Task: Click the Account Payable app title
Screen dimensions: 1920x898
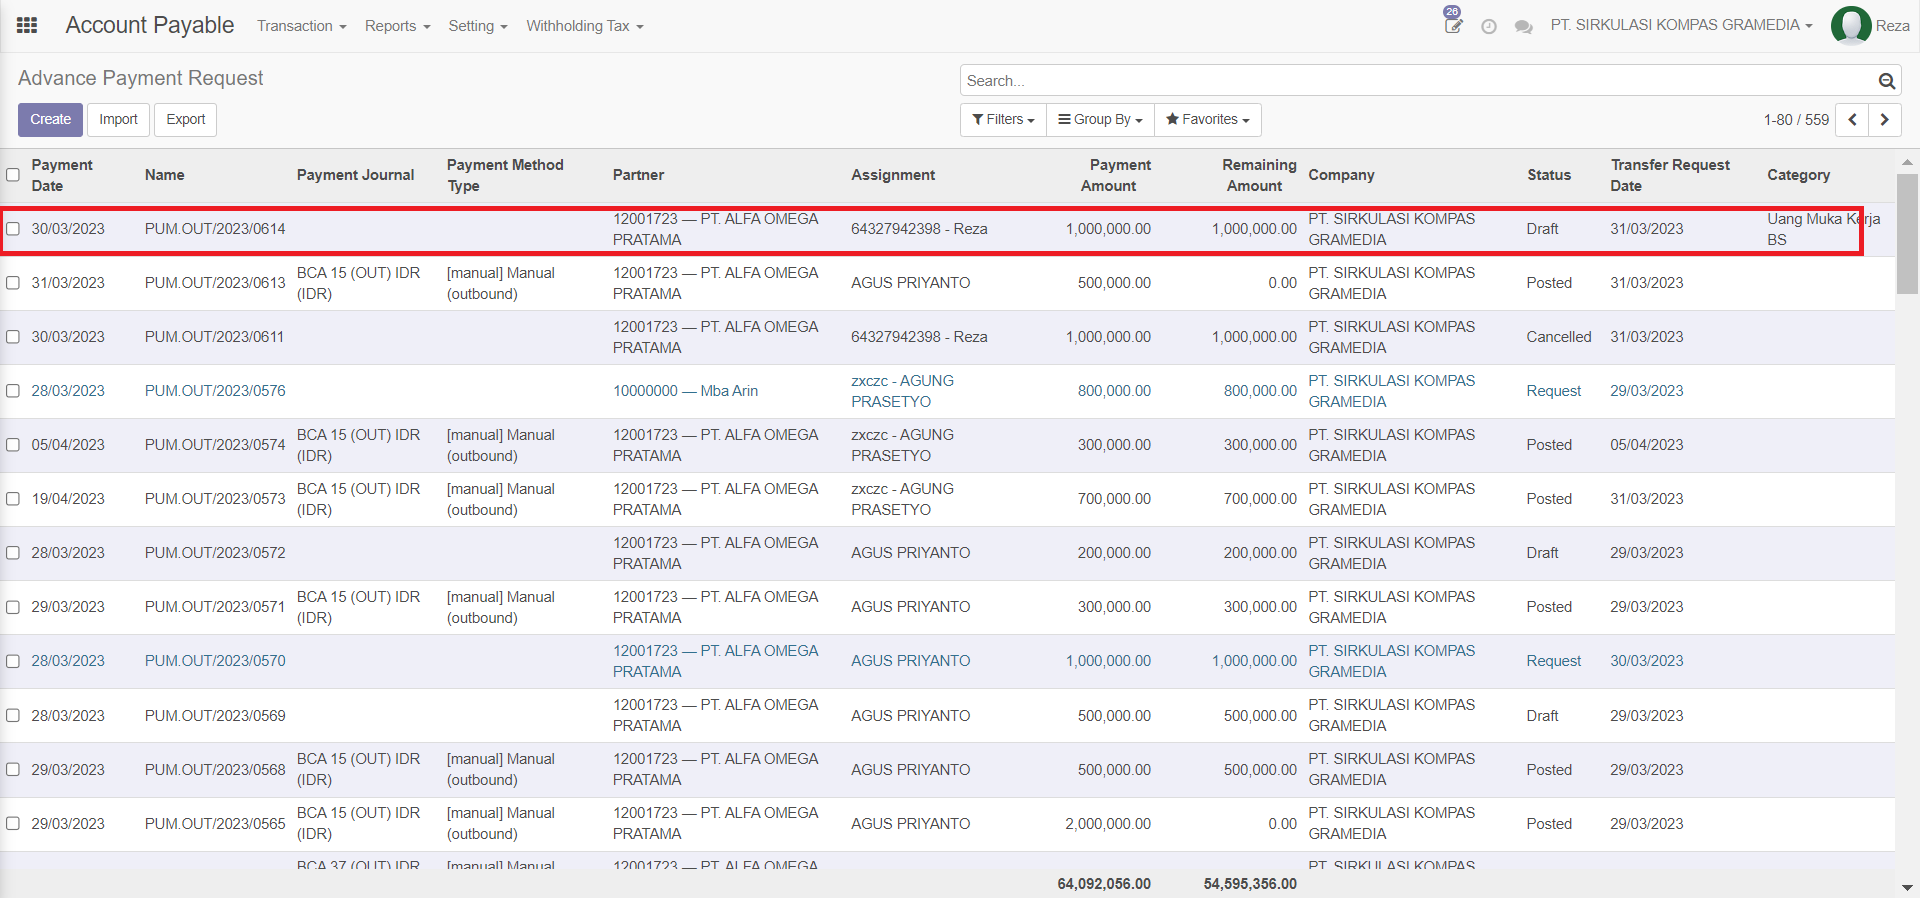Action: click(x=150, y=25)
